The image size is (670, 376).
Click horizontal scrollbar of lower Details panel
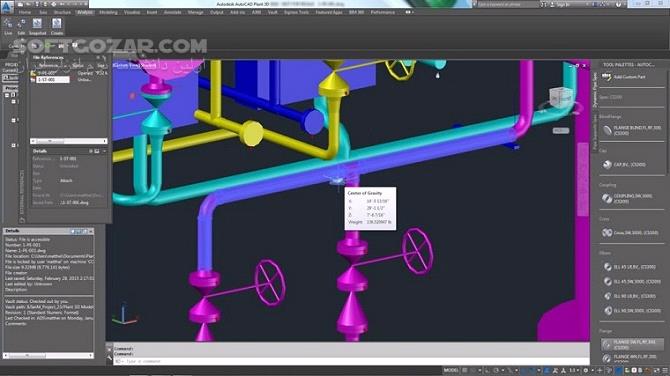point(48,355)
